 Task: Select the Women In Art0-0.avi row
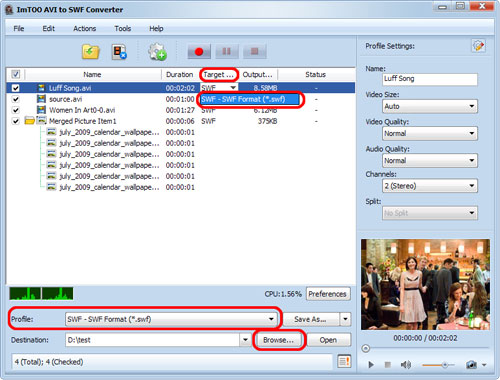(180, 110)
